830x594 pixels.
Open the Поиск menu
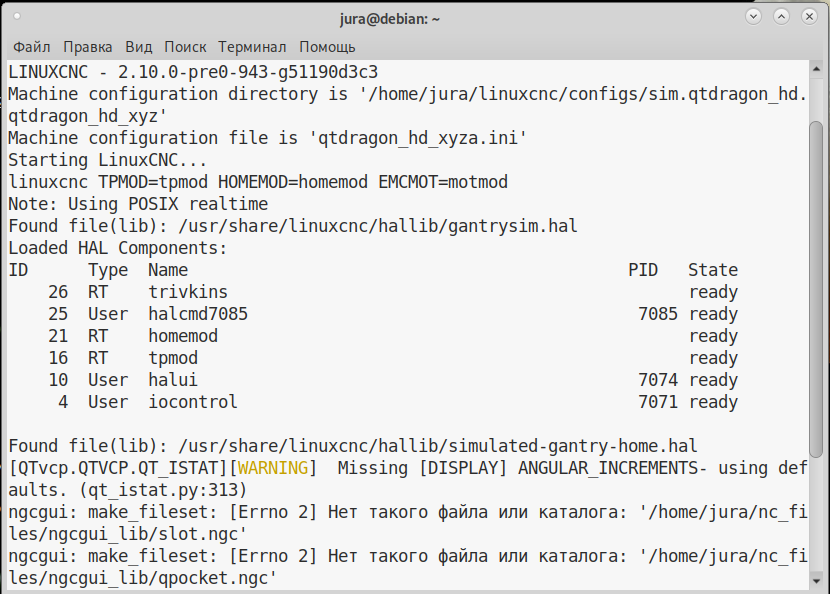click(x=185, y=47)
